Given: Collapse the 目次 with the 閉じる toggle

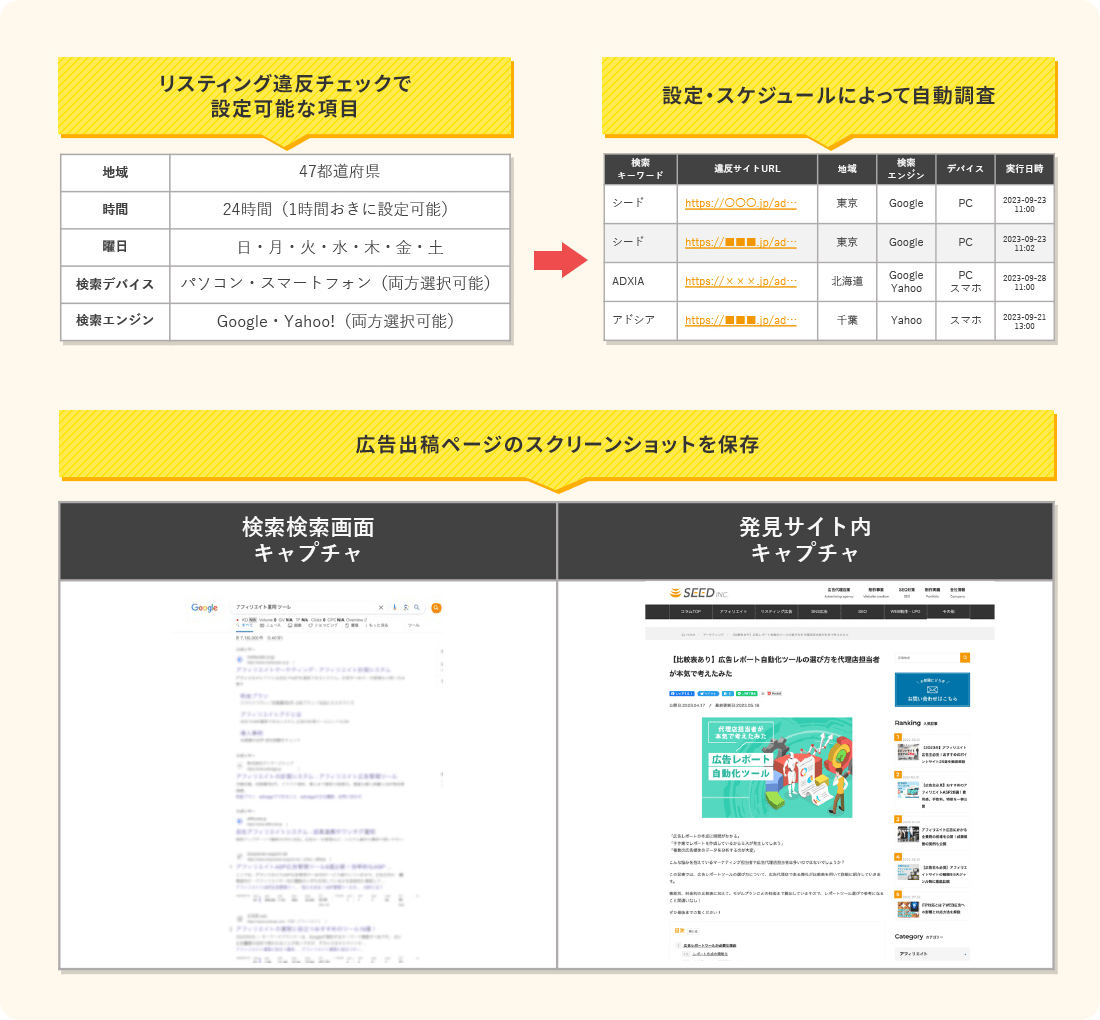Looking at the screenshot, I should point(693,930).
